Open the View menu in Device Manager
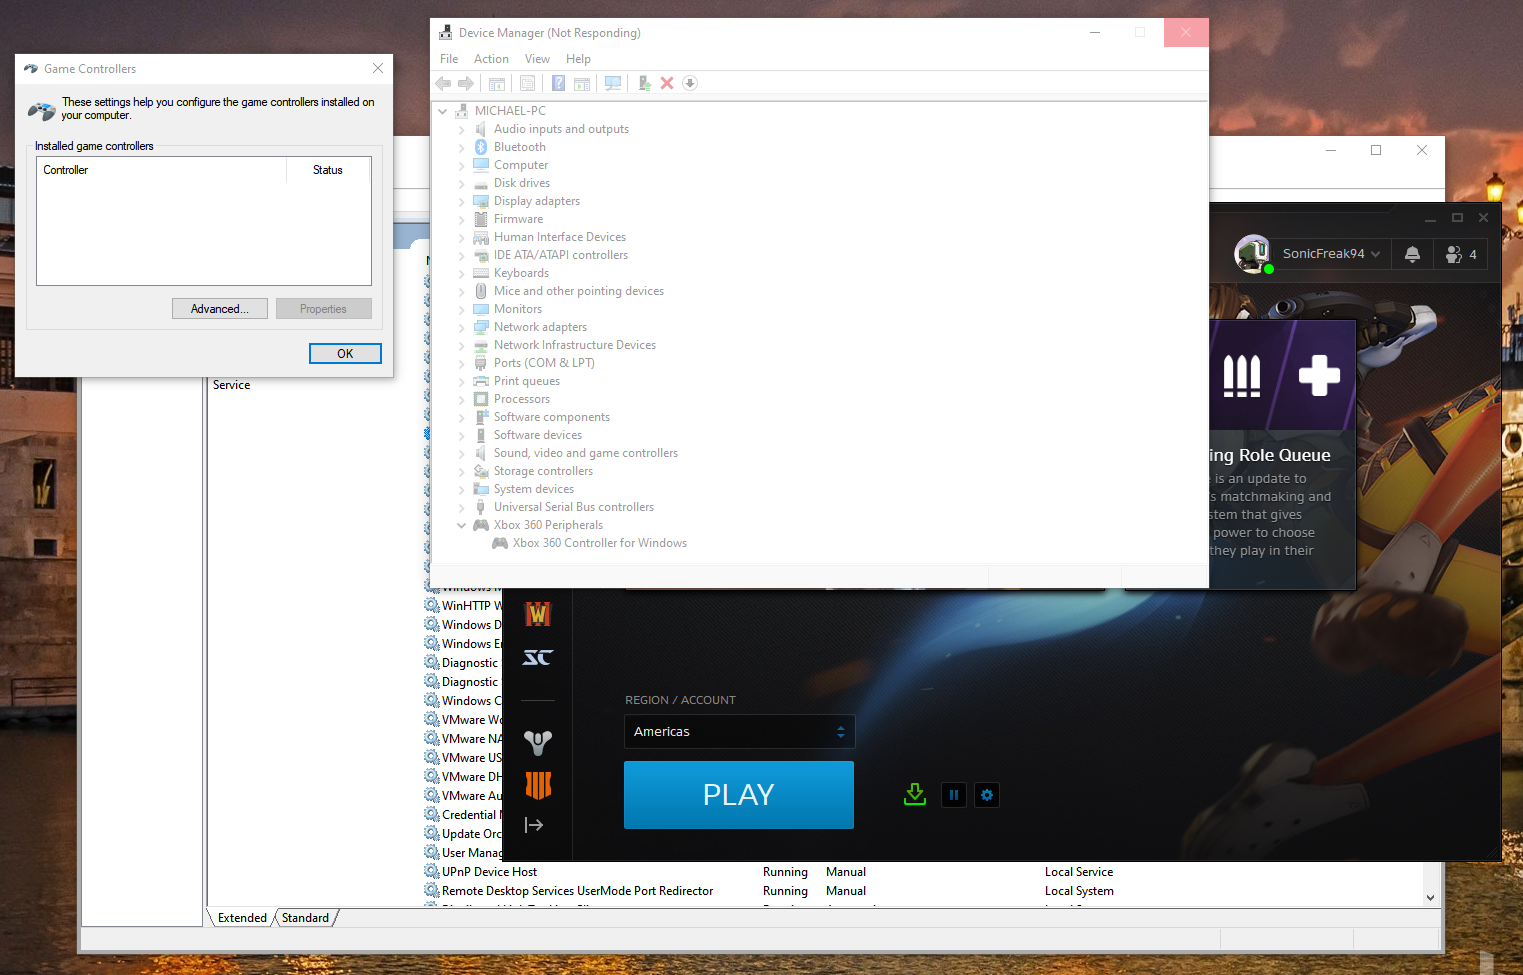The height and width of the screenshot is (975, 1523). pyautogui.click(x=538, y=59)
